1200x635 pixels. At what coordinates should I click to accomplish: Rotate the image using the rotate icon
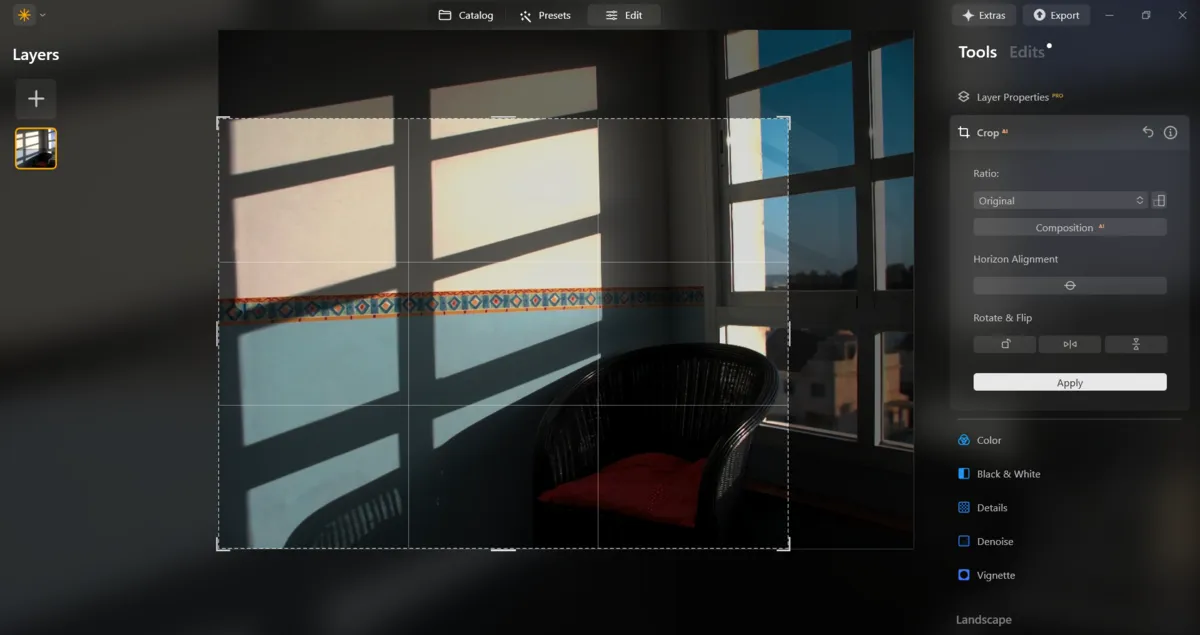click(1004, 343)
